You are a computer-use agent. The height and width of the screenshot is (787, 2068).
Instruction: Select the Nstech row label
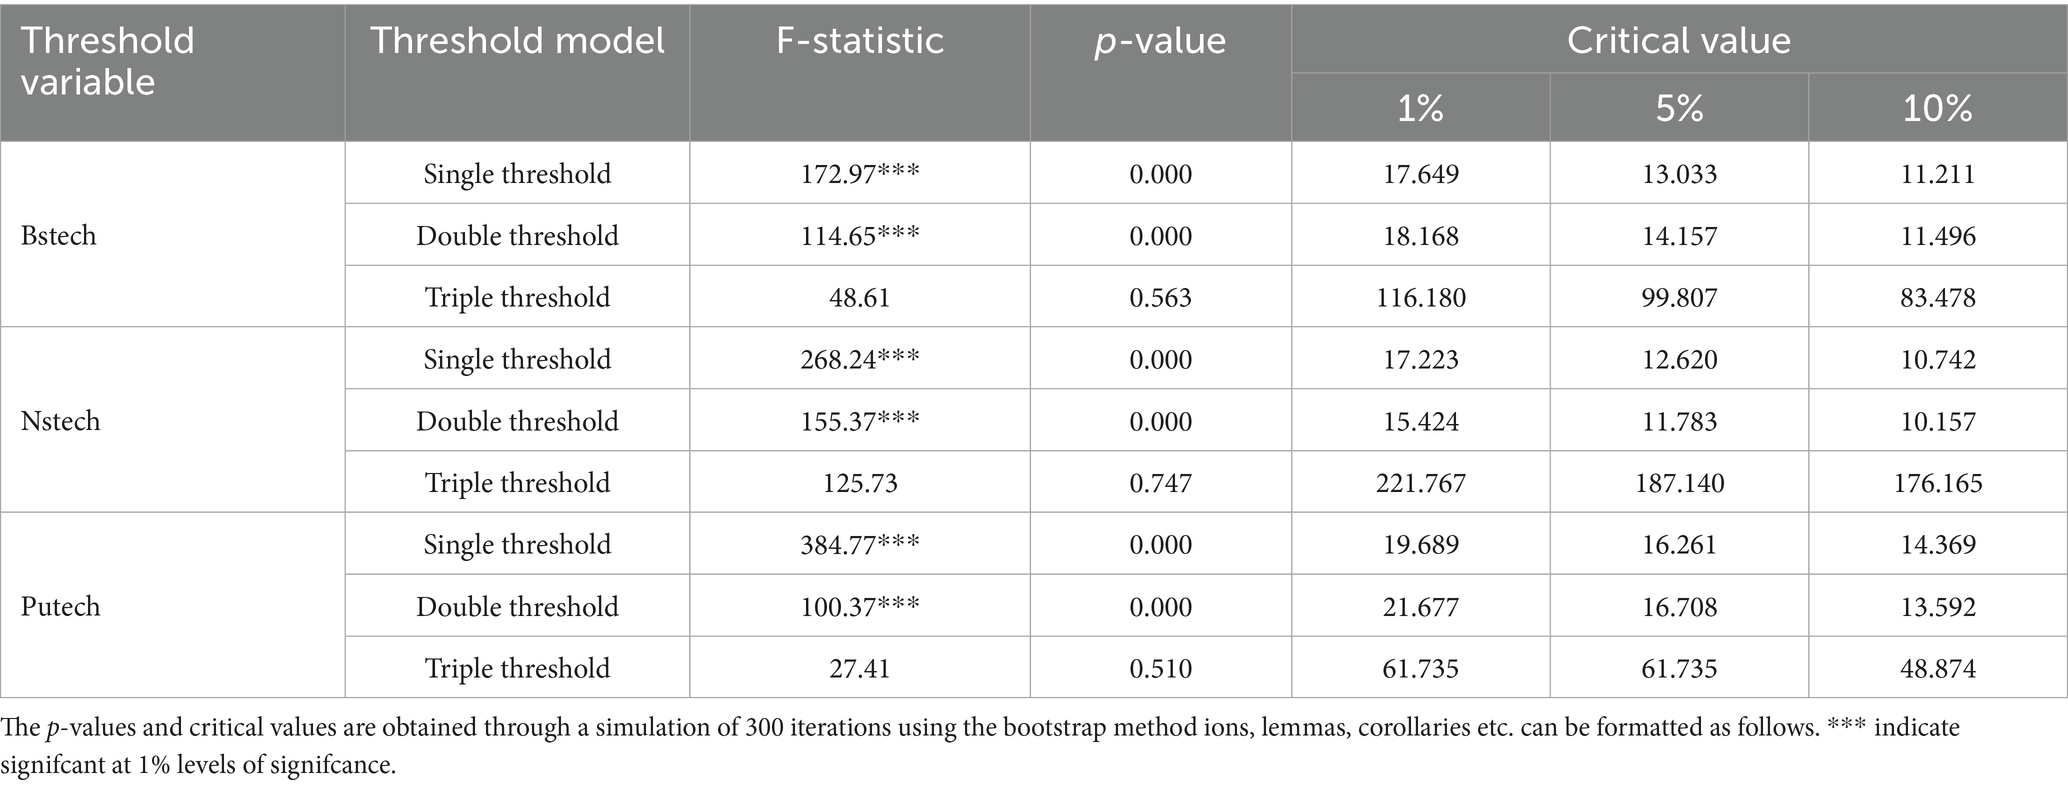[61, 421]
